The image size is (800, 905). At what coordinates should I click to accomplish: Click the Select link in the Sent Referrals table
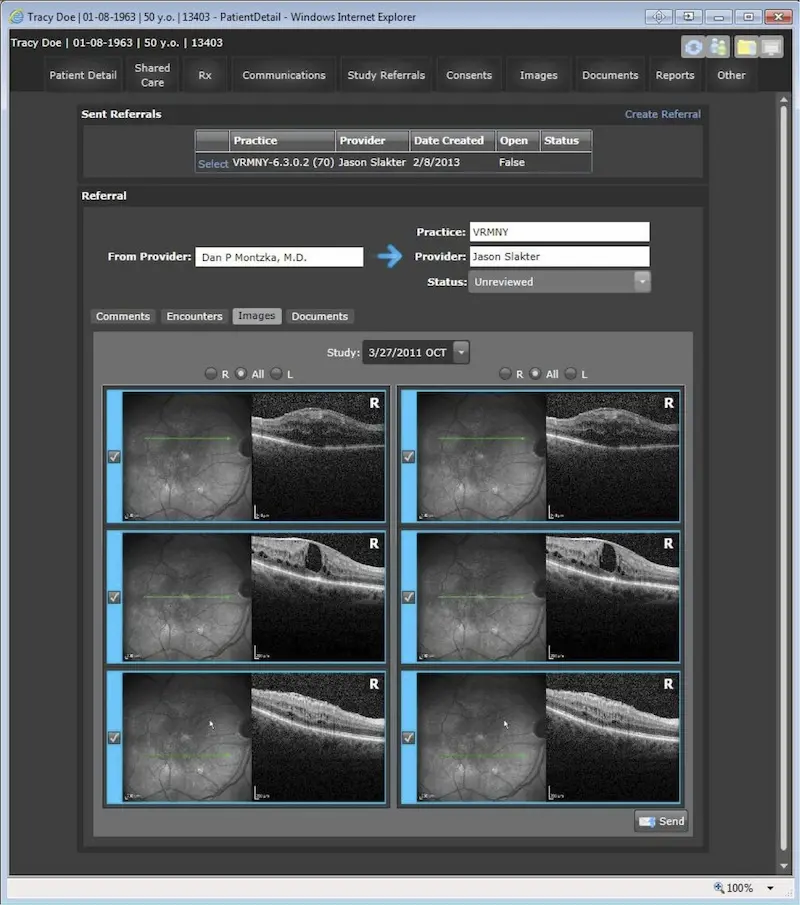pyautogui.click(x=213, y=162)
